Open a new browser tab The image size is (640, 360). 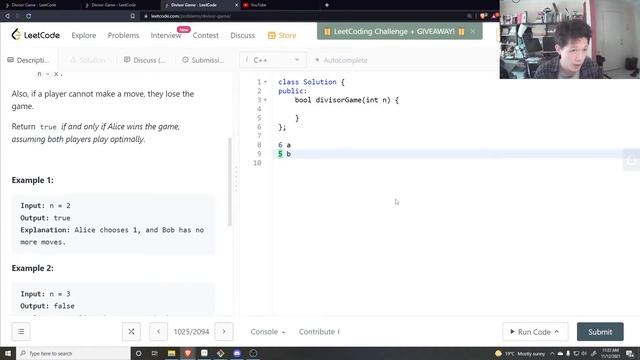[x=327, y=5]
